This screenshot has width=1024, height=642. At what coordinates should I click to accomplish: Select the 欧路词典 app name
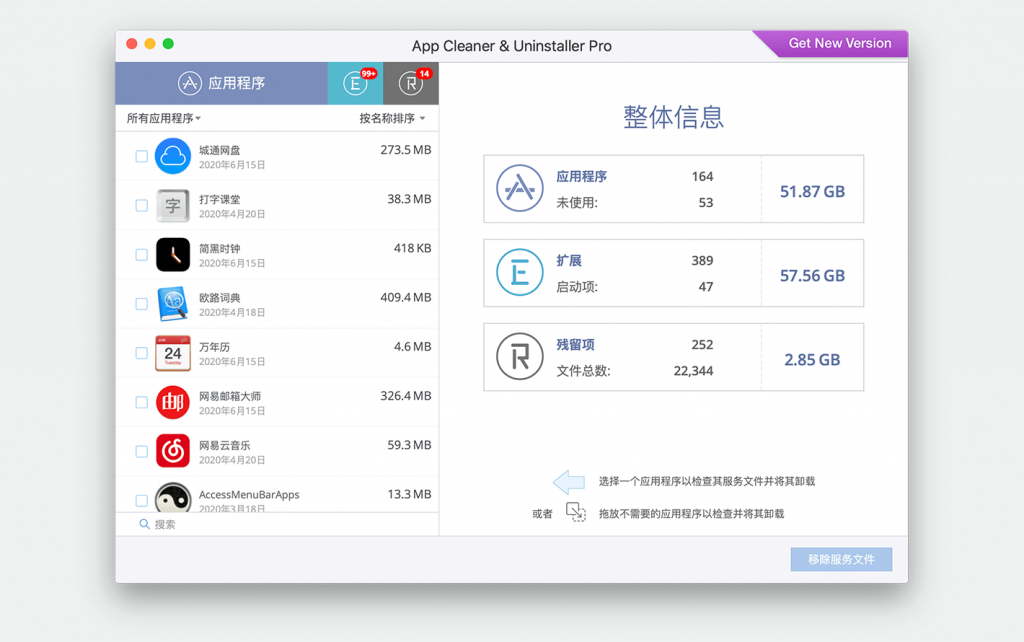[219, 298]
